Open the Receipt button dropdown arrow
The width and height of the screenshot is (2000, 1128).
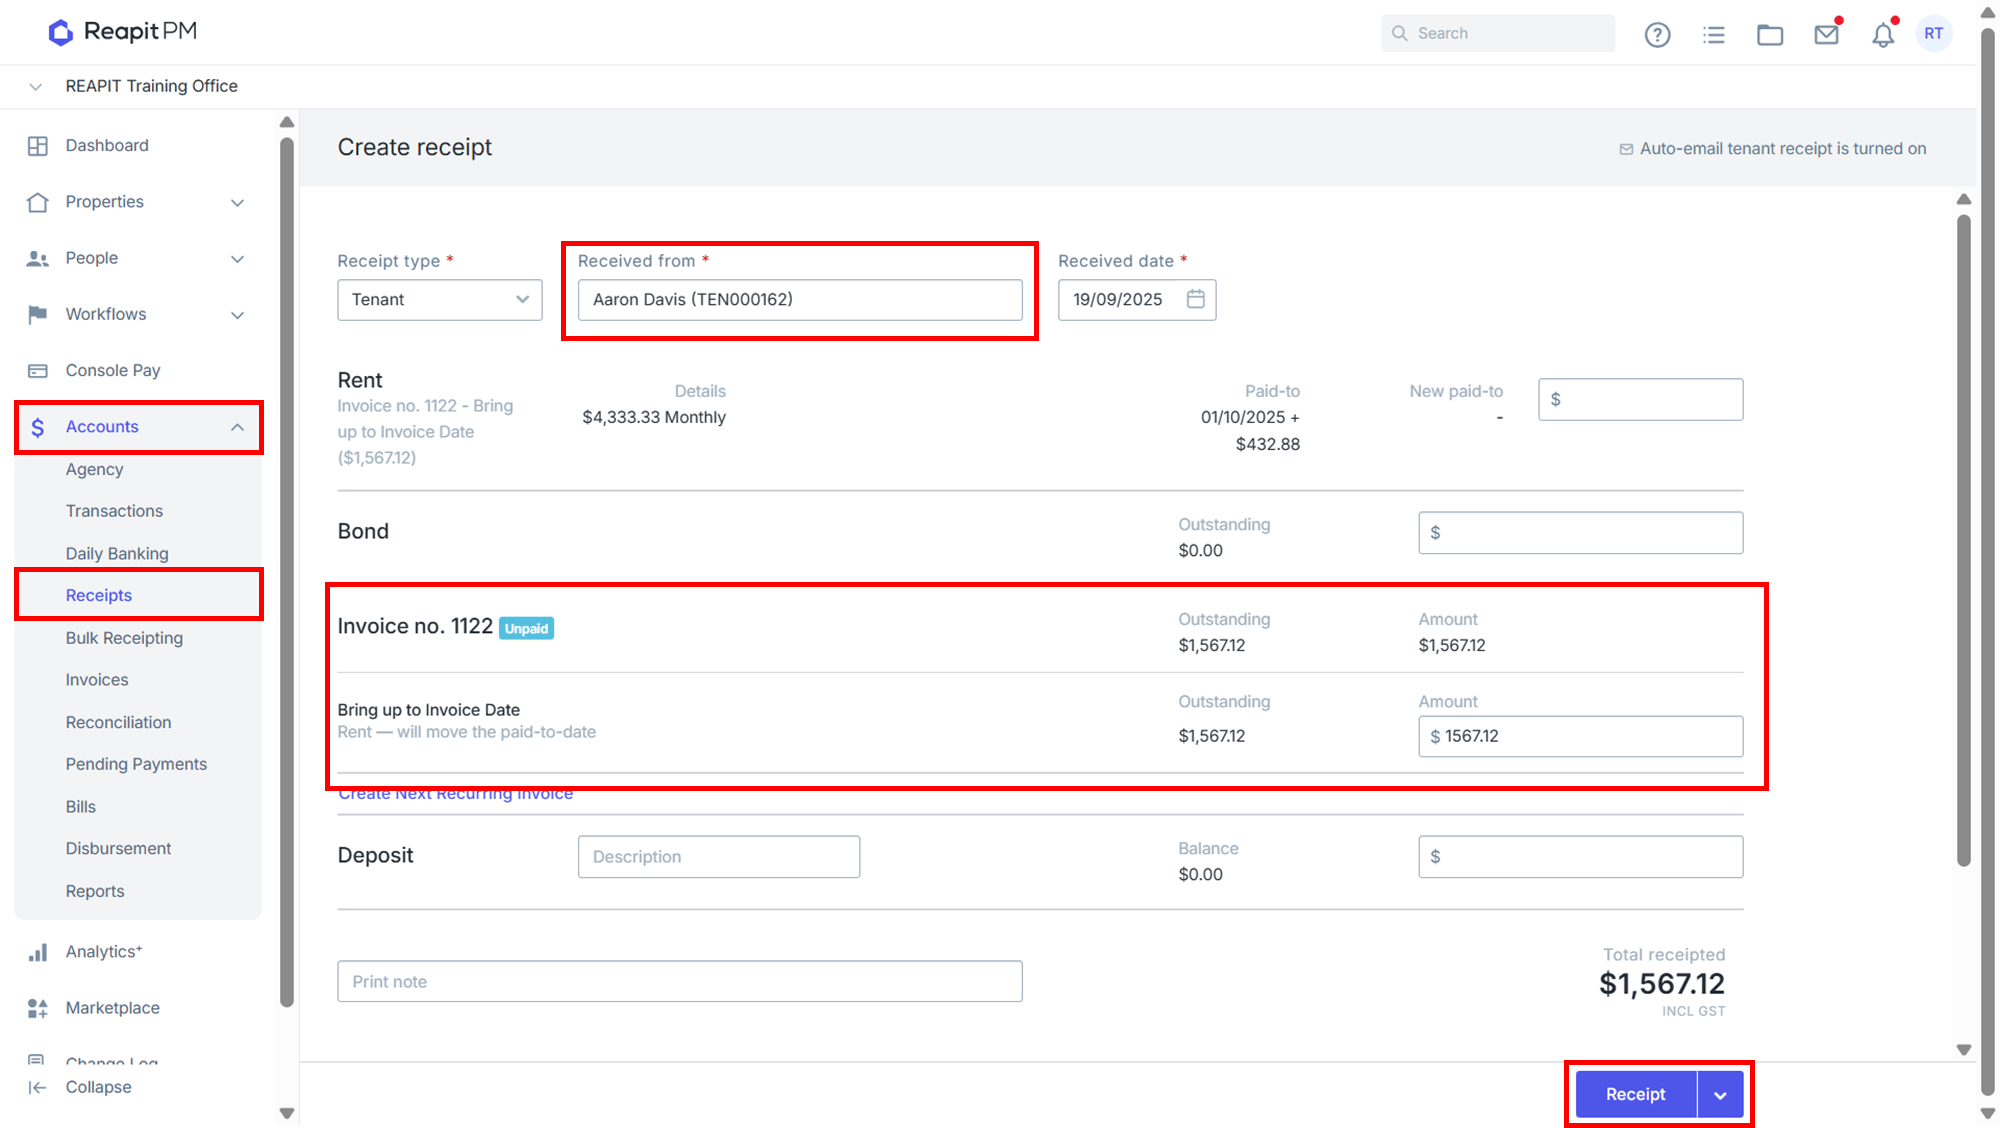click(x=1720, y=1095)
